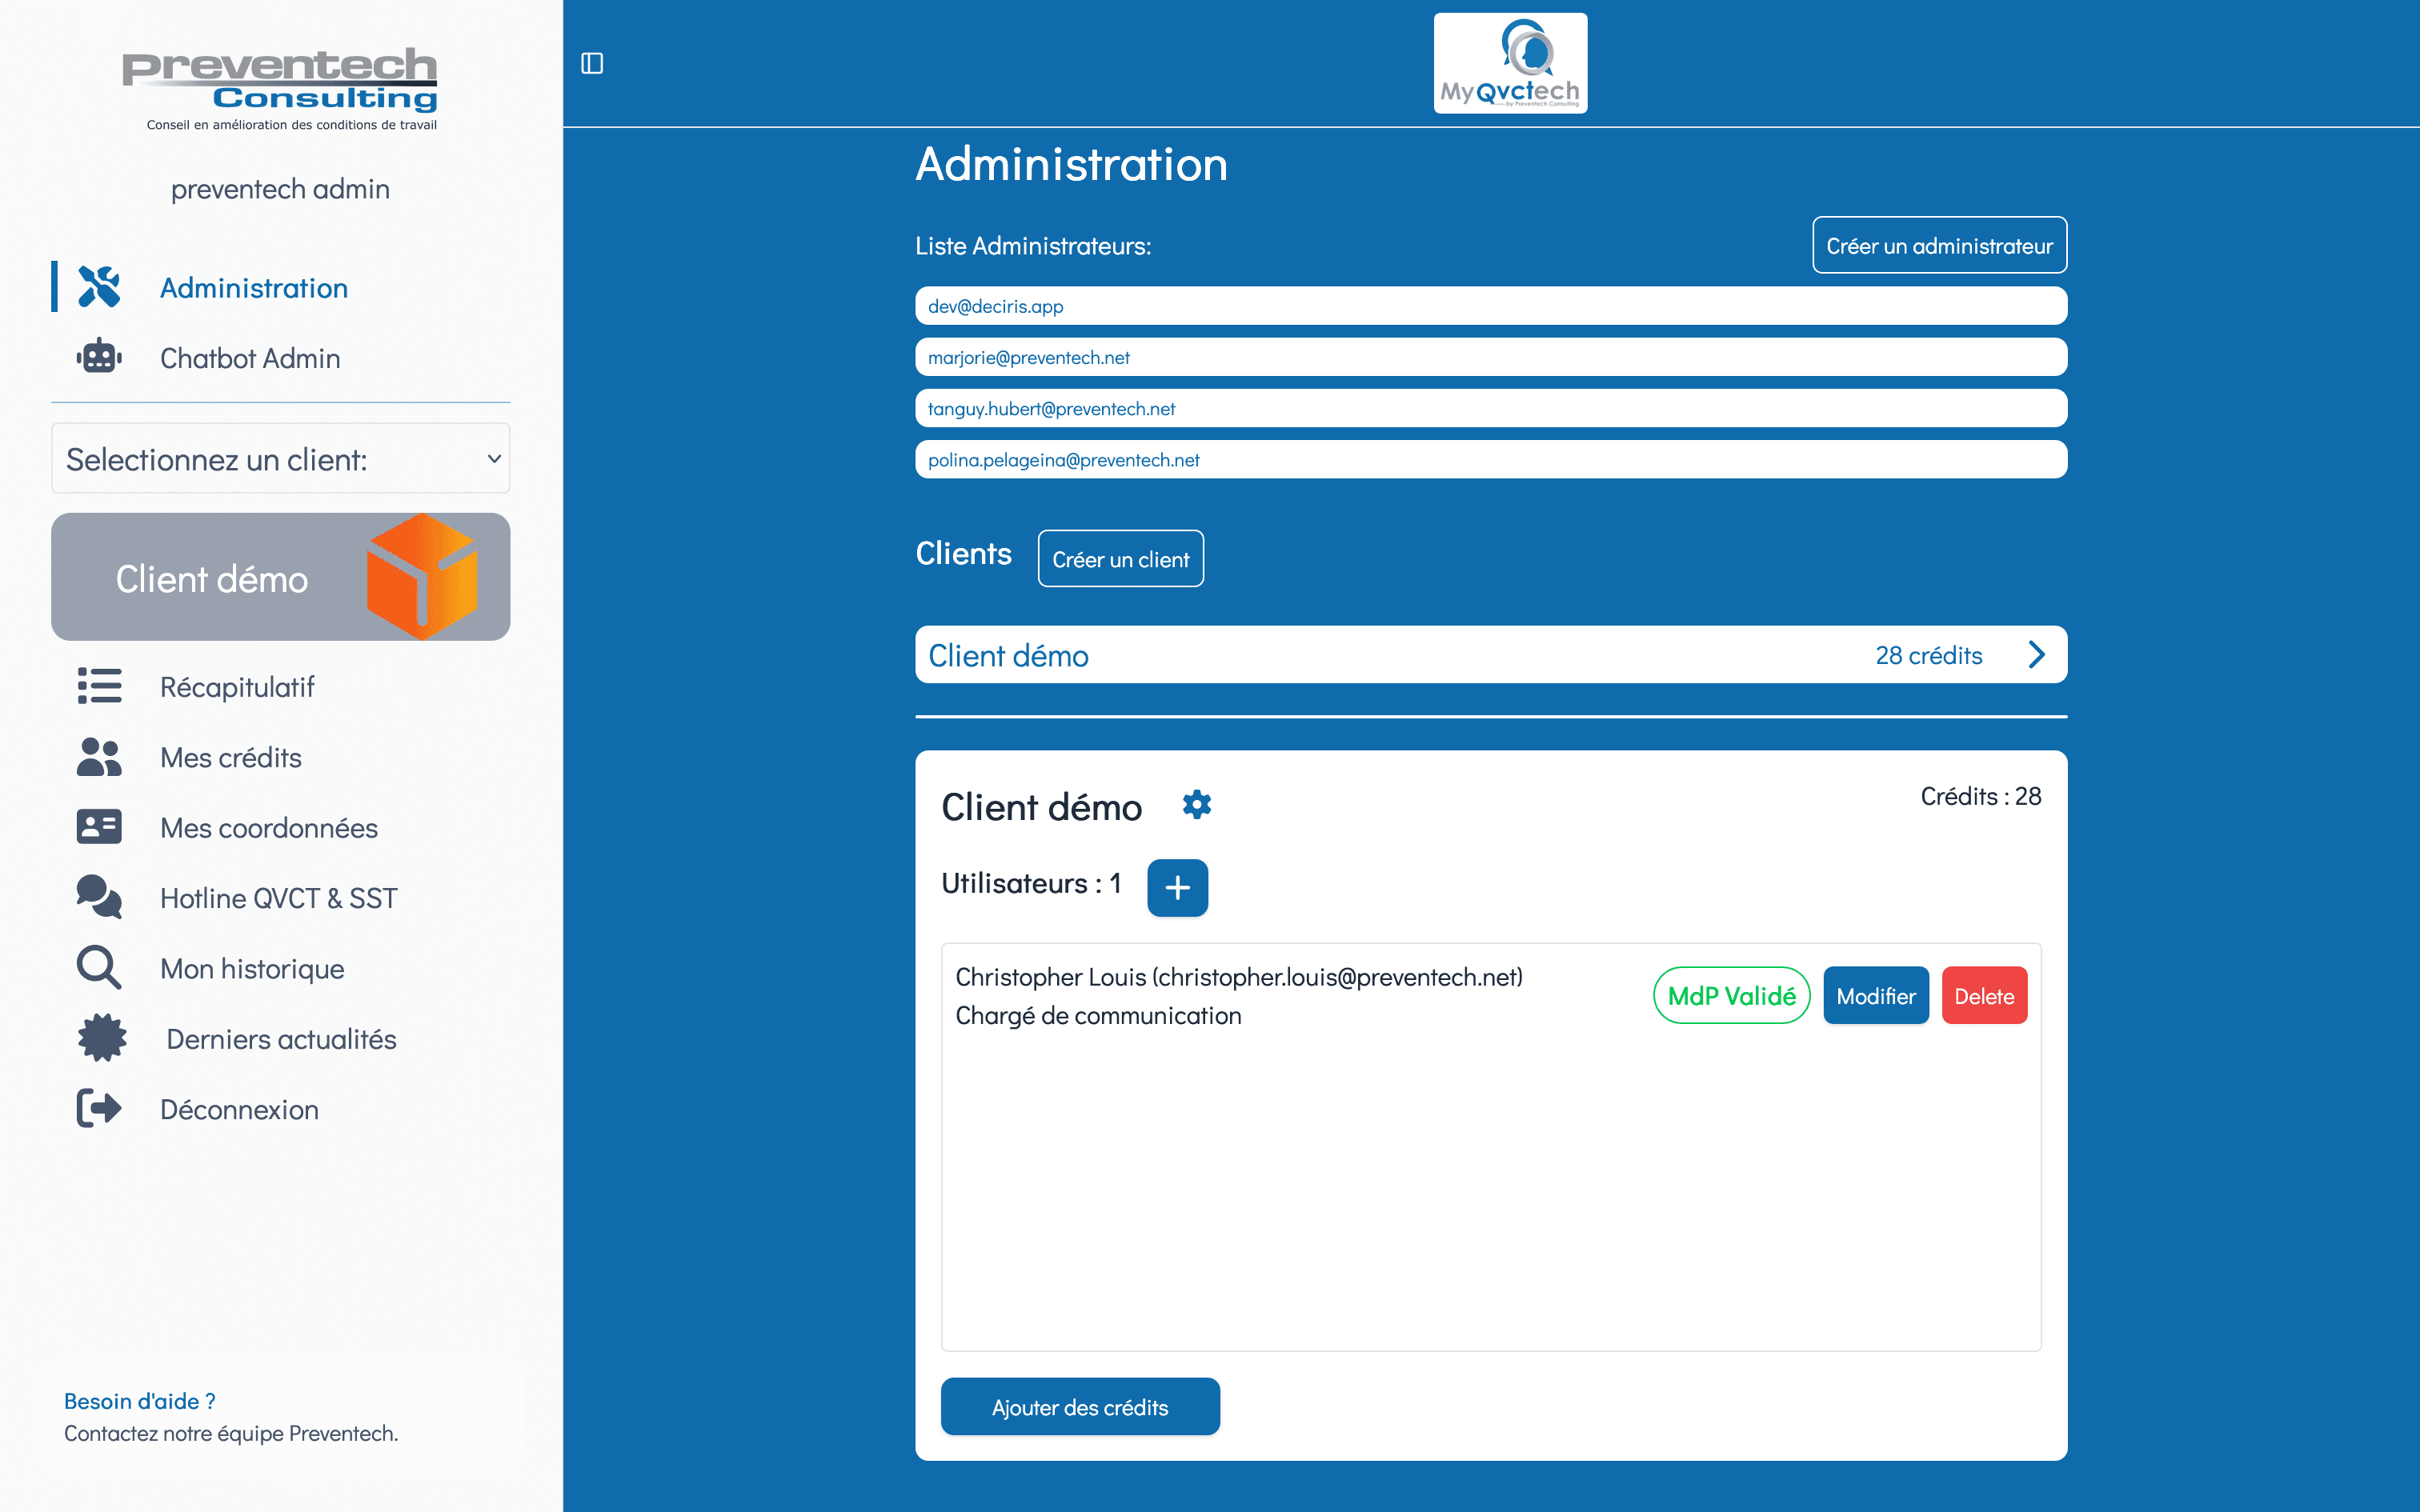This screenshot has height=1512, width=2420.
Task: Open Client démo settings gear
Action: coord(1196,805)
